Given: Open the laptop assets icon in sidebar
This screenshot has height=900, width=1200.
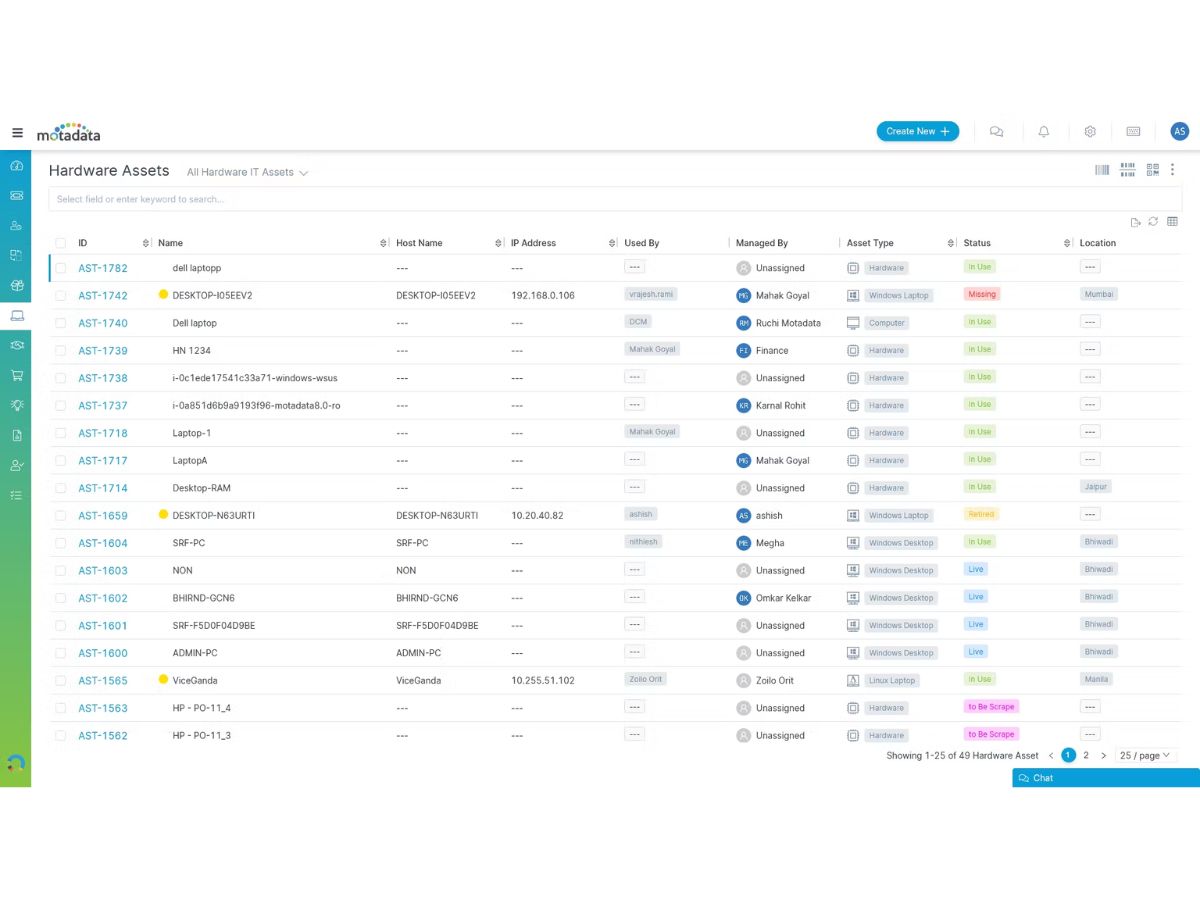Looking at the screenshot, I should click(16, 316).
